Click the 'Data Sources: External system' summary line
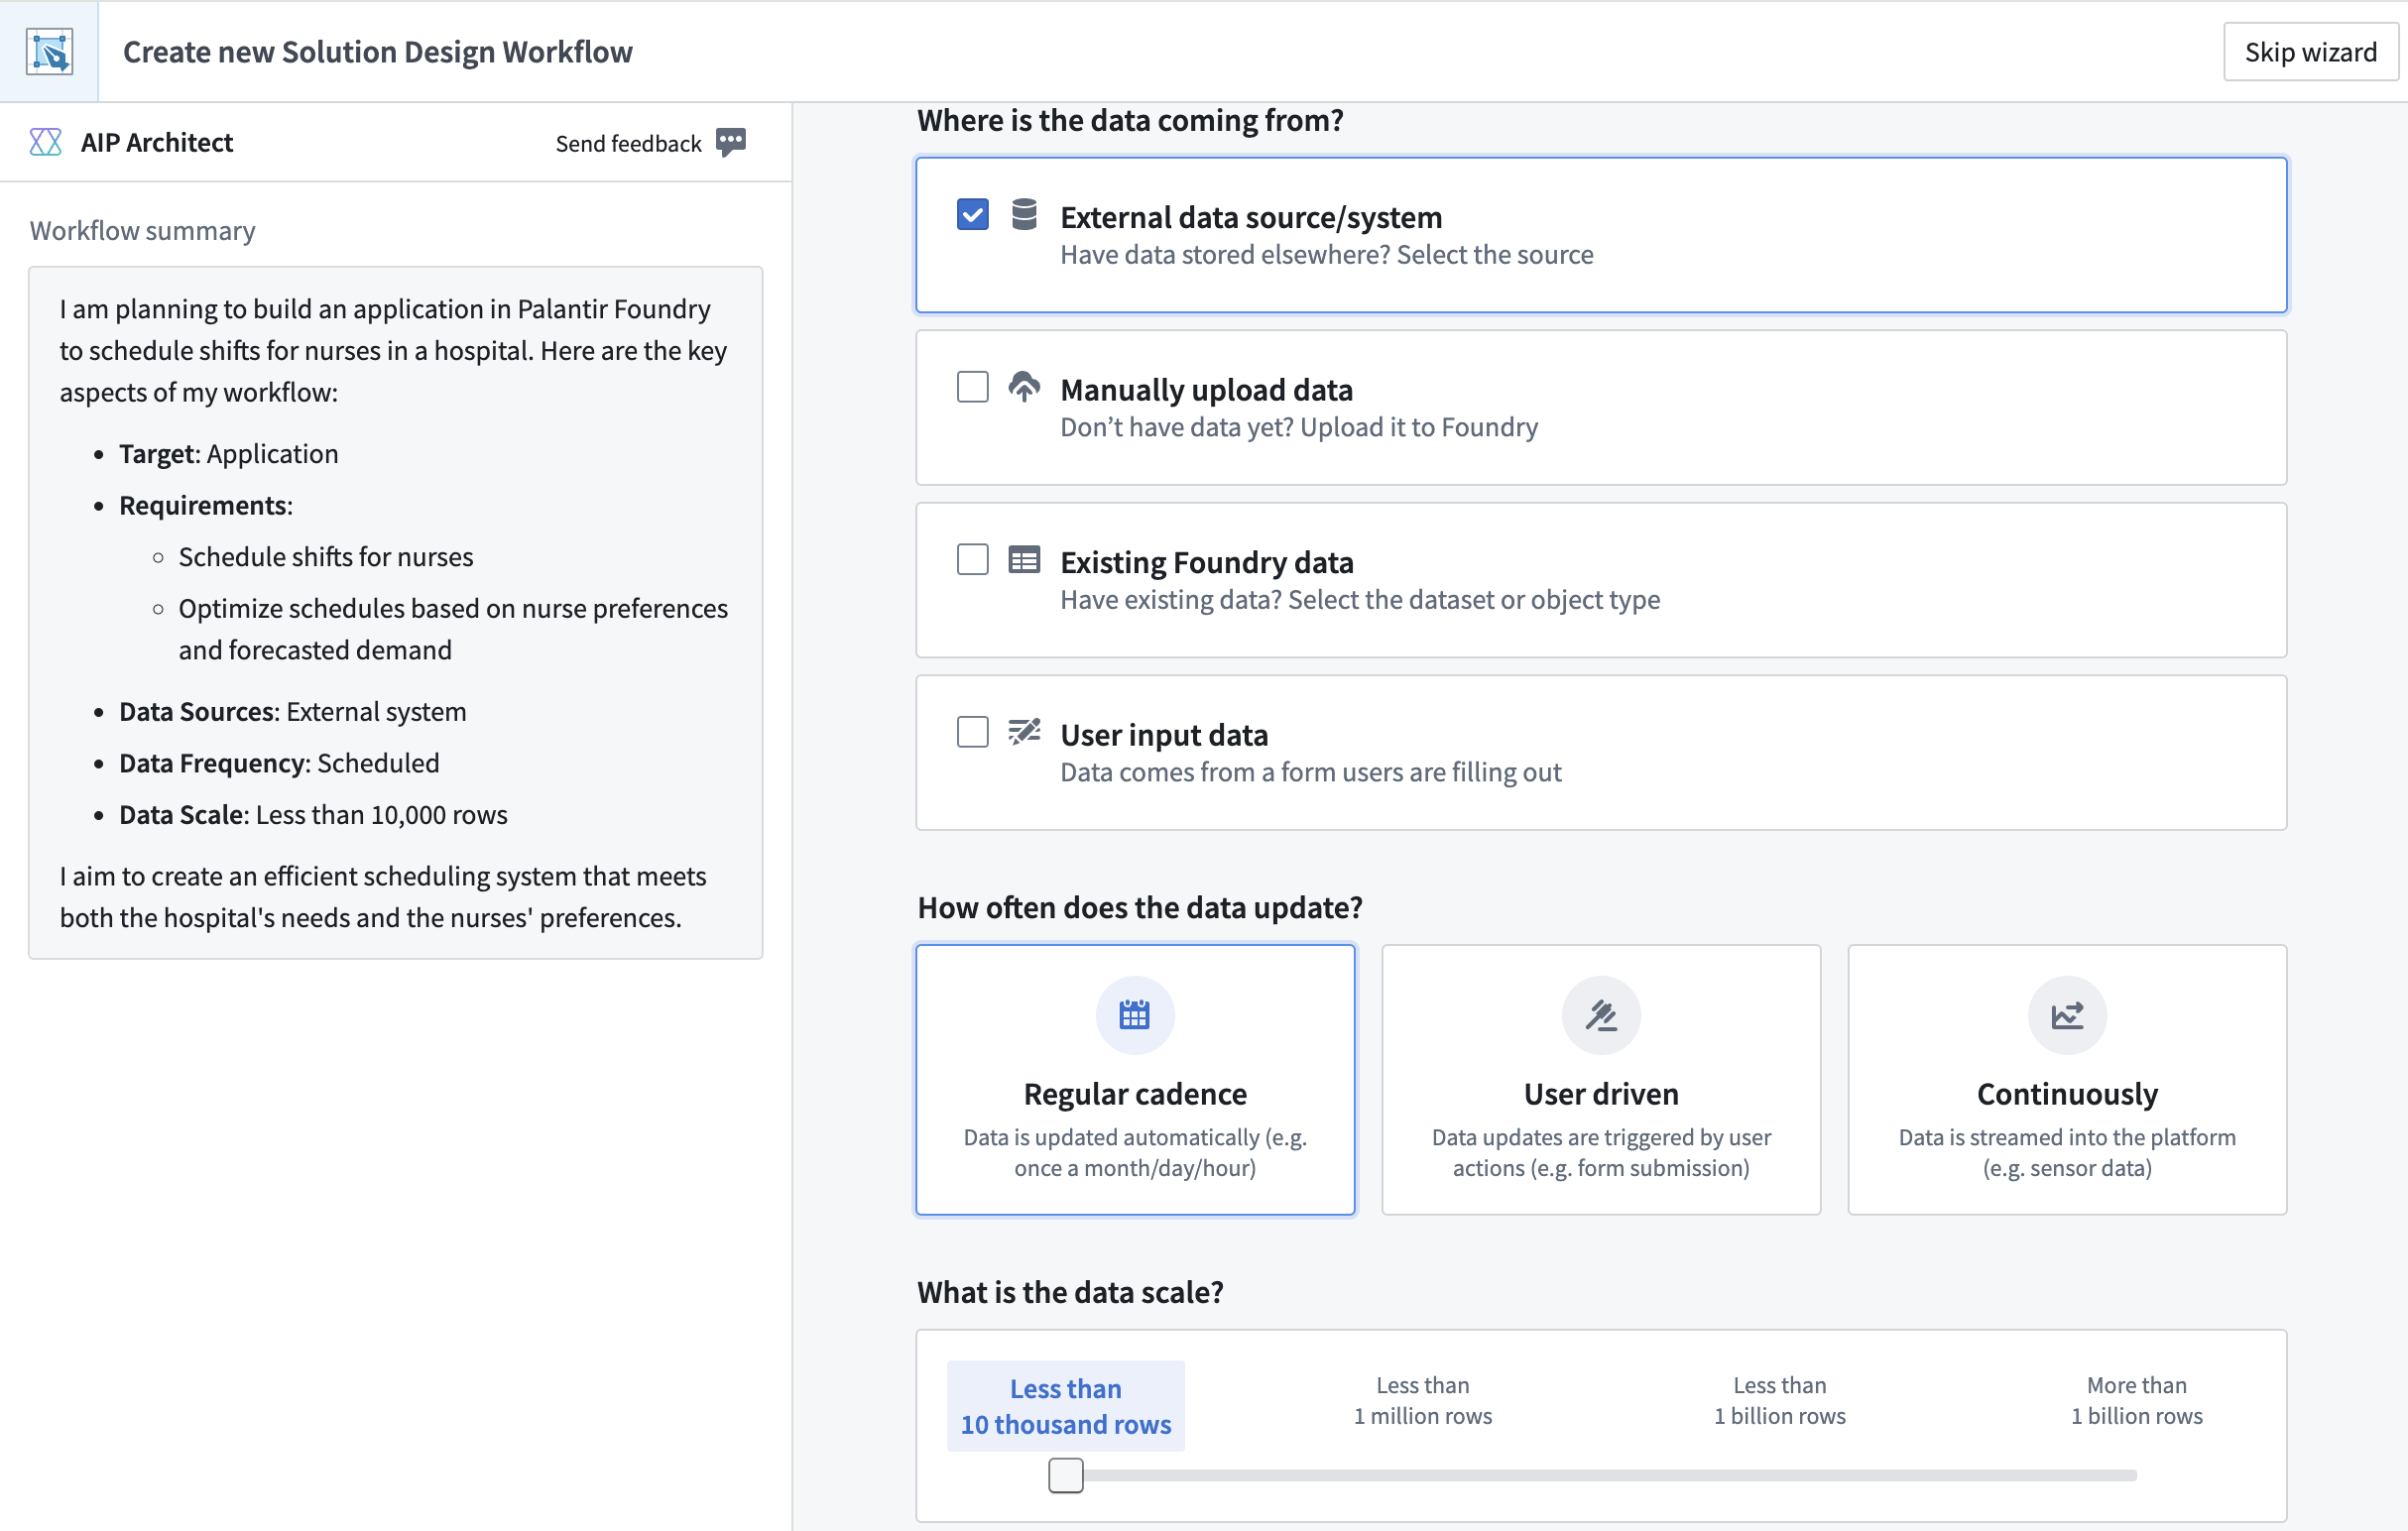This screenshot has height=1531, width=2408. 292,711
